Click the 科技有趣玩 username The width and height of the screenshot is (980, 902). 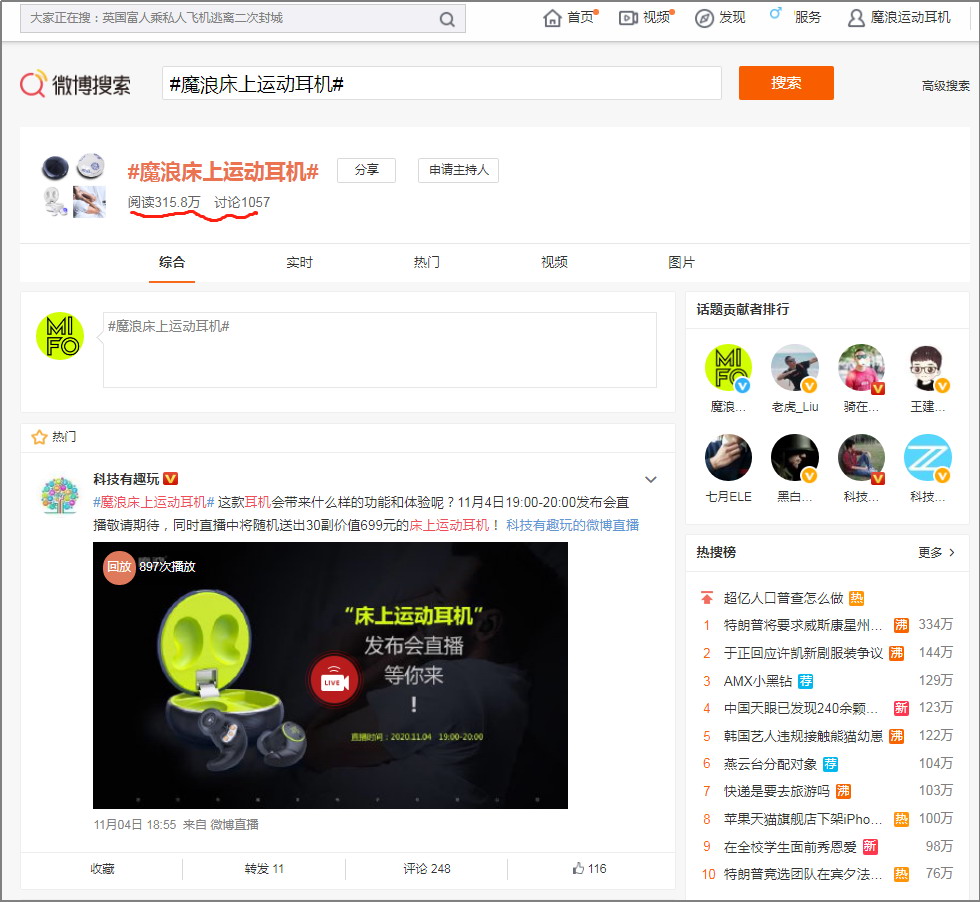126,479
